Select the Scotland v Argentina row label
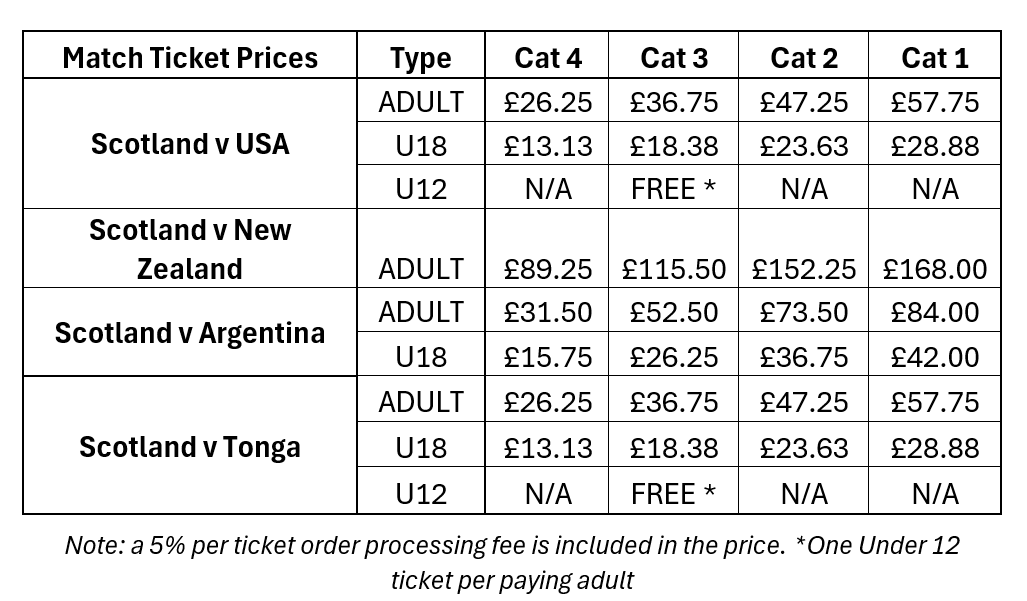1027x601 pixels. 190,333
